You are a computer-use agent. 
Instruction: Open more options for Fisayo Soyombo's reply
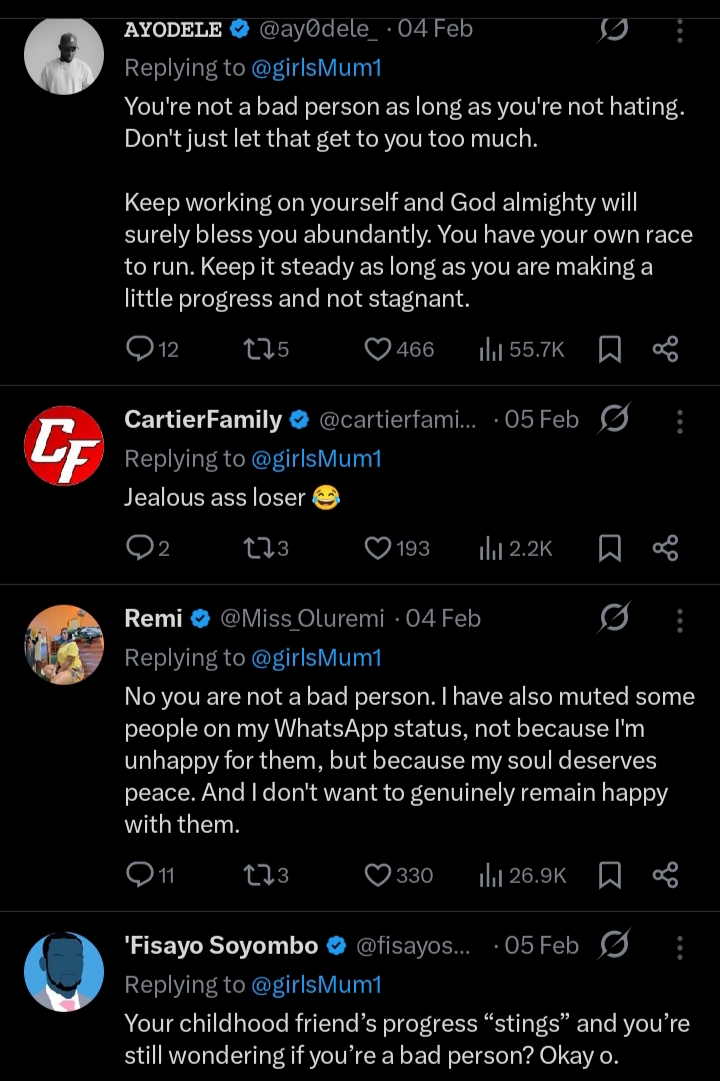(679, 946)
